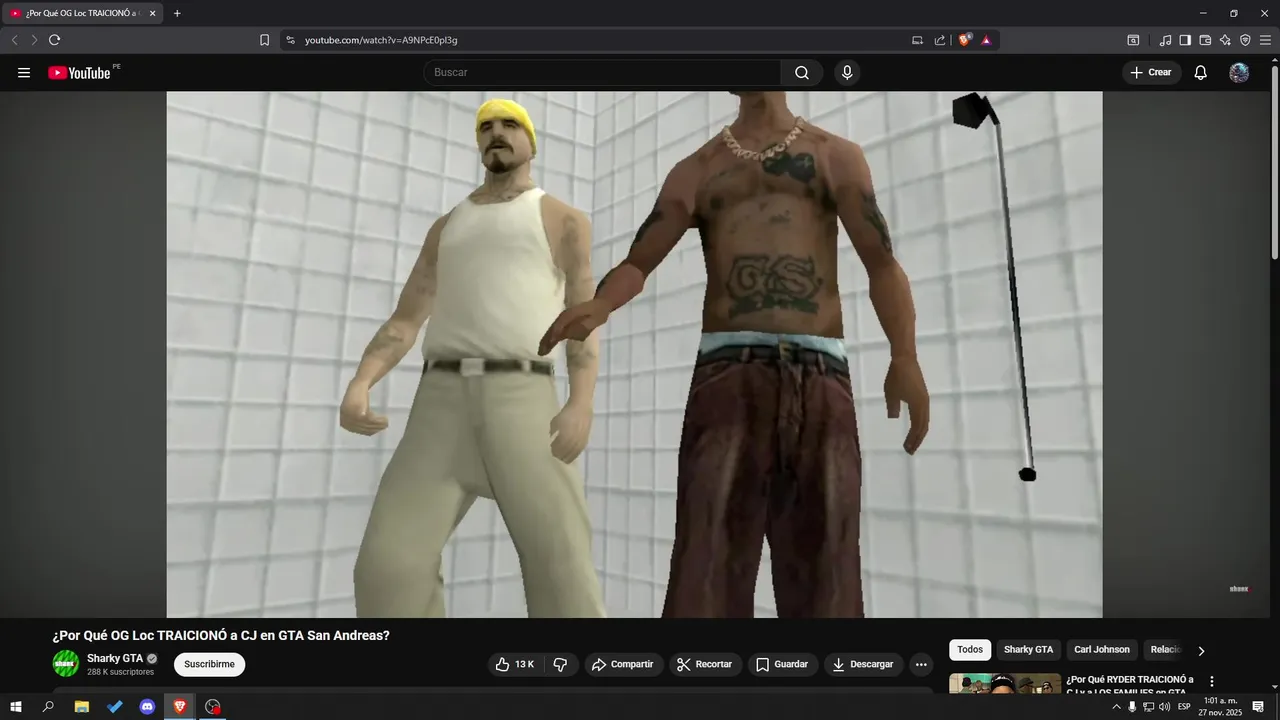This screenshot has height=720, width=1280.
Task: Open the clock showing 1:01 a. m.
Action: pos(1218,707)
